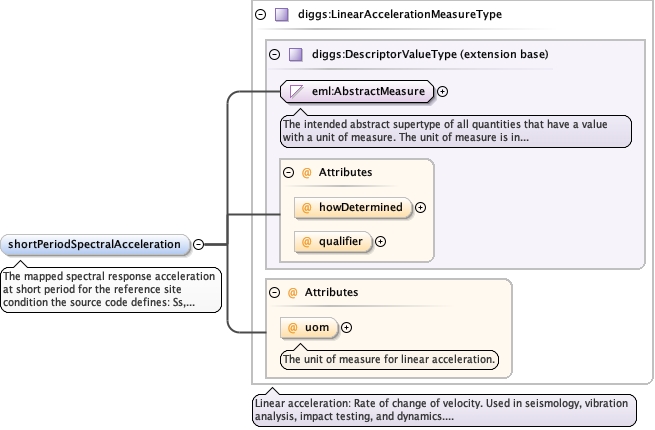Select the shortPeriodSpectralAcceleration element
This screenshot has width=655, height=430.
pos(95,244)
